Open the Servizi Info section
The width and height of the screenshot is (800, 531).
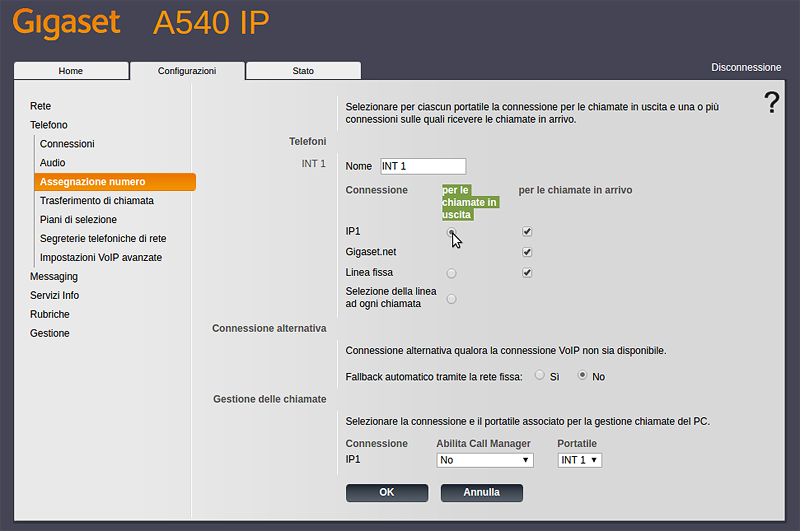54,295
